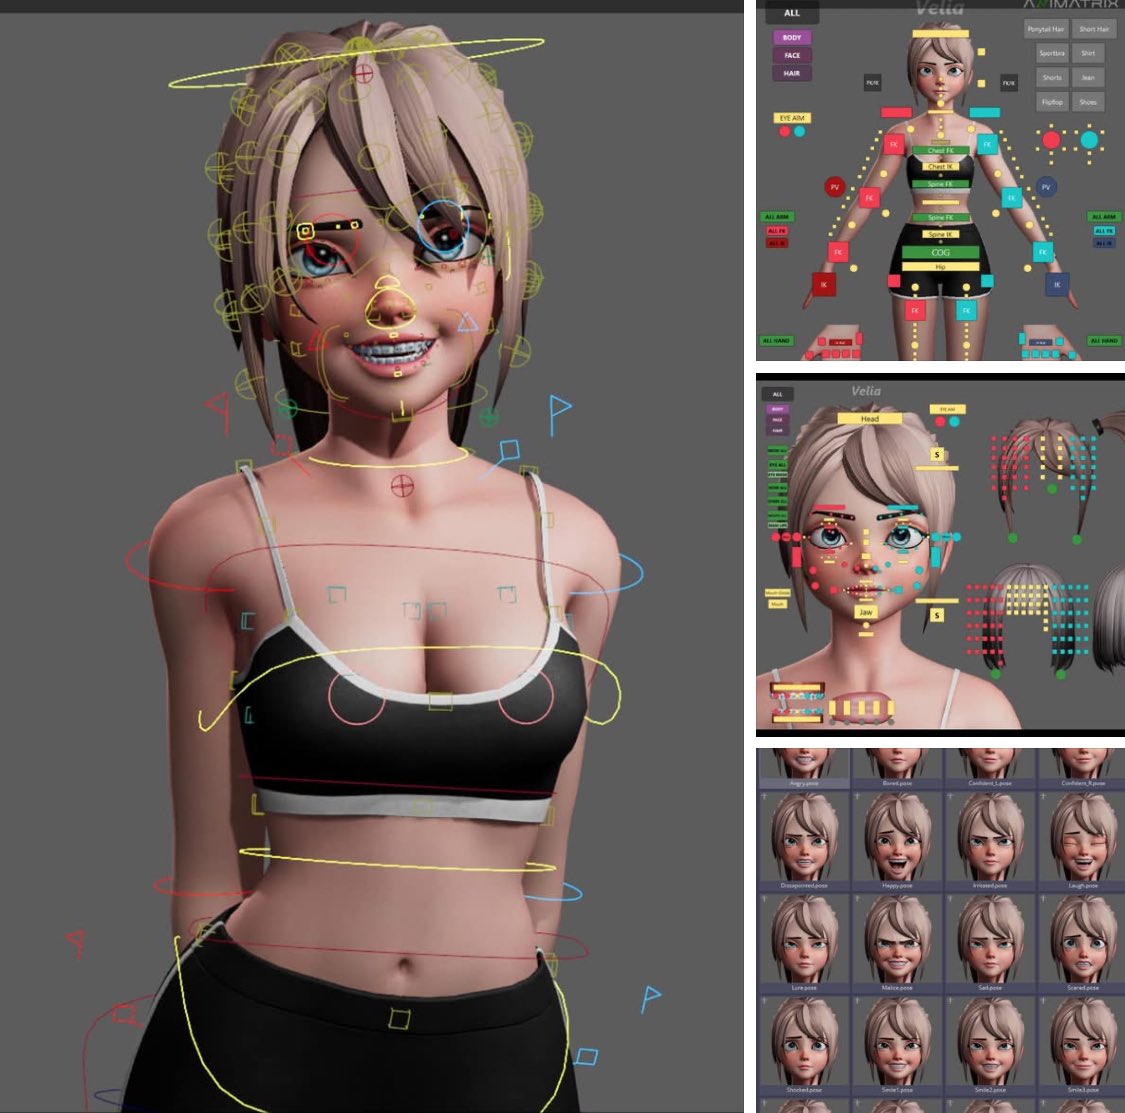Select the yellow Hip control
The height and width of the screenshot is (1113, 1125).
[x=940, y=267]
